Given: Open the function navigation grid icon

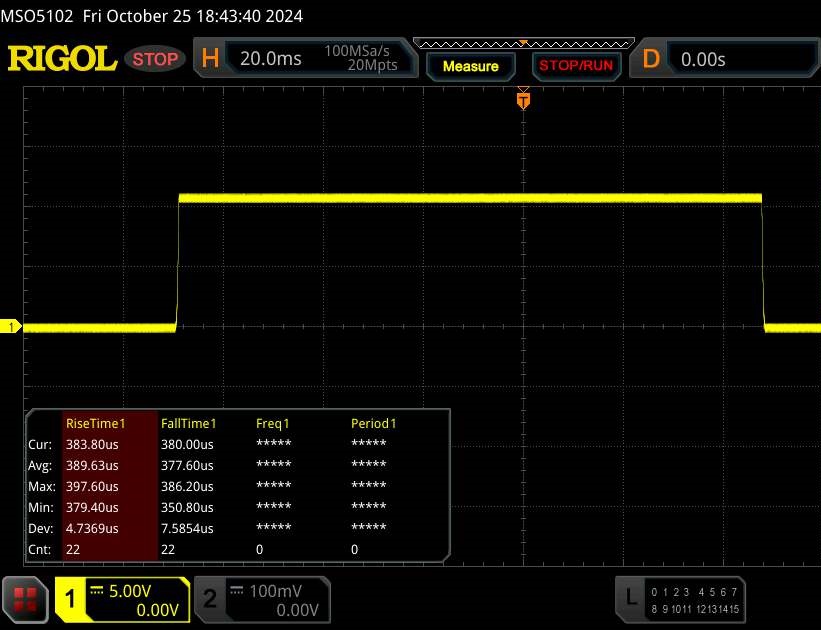Looking at the screenshot, I should click(x=26, y=599).
